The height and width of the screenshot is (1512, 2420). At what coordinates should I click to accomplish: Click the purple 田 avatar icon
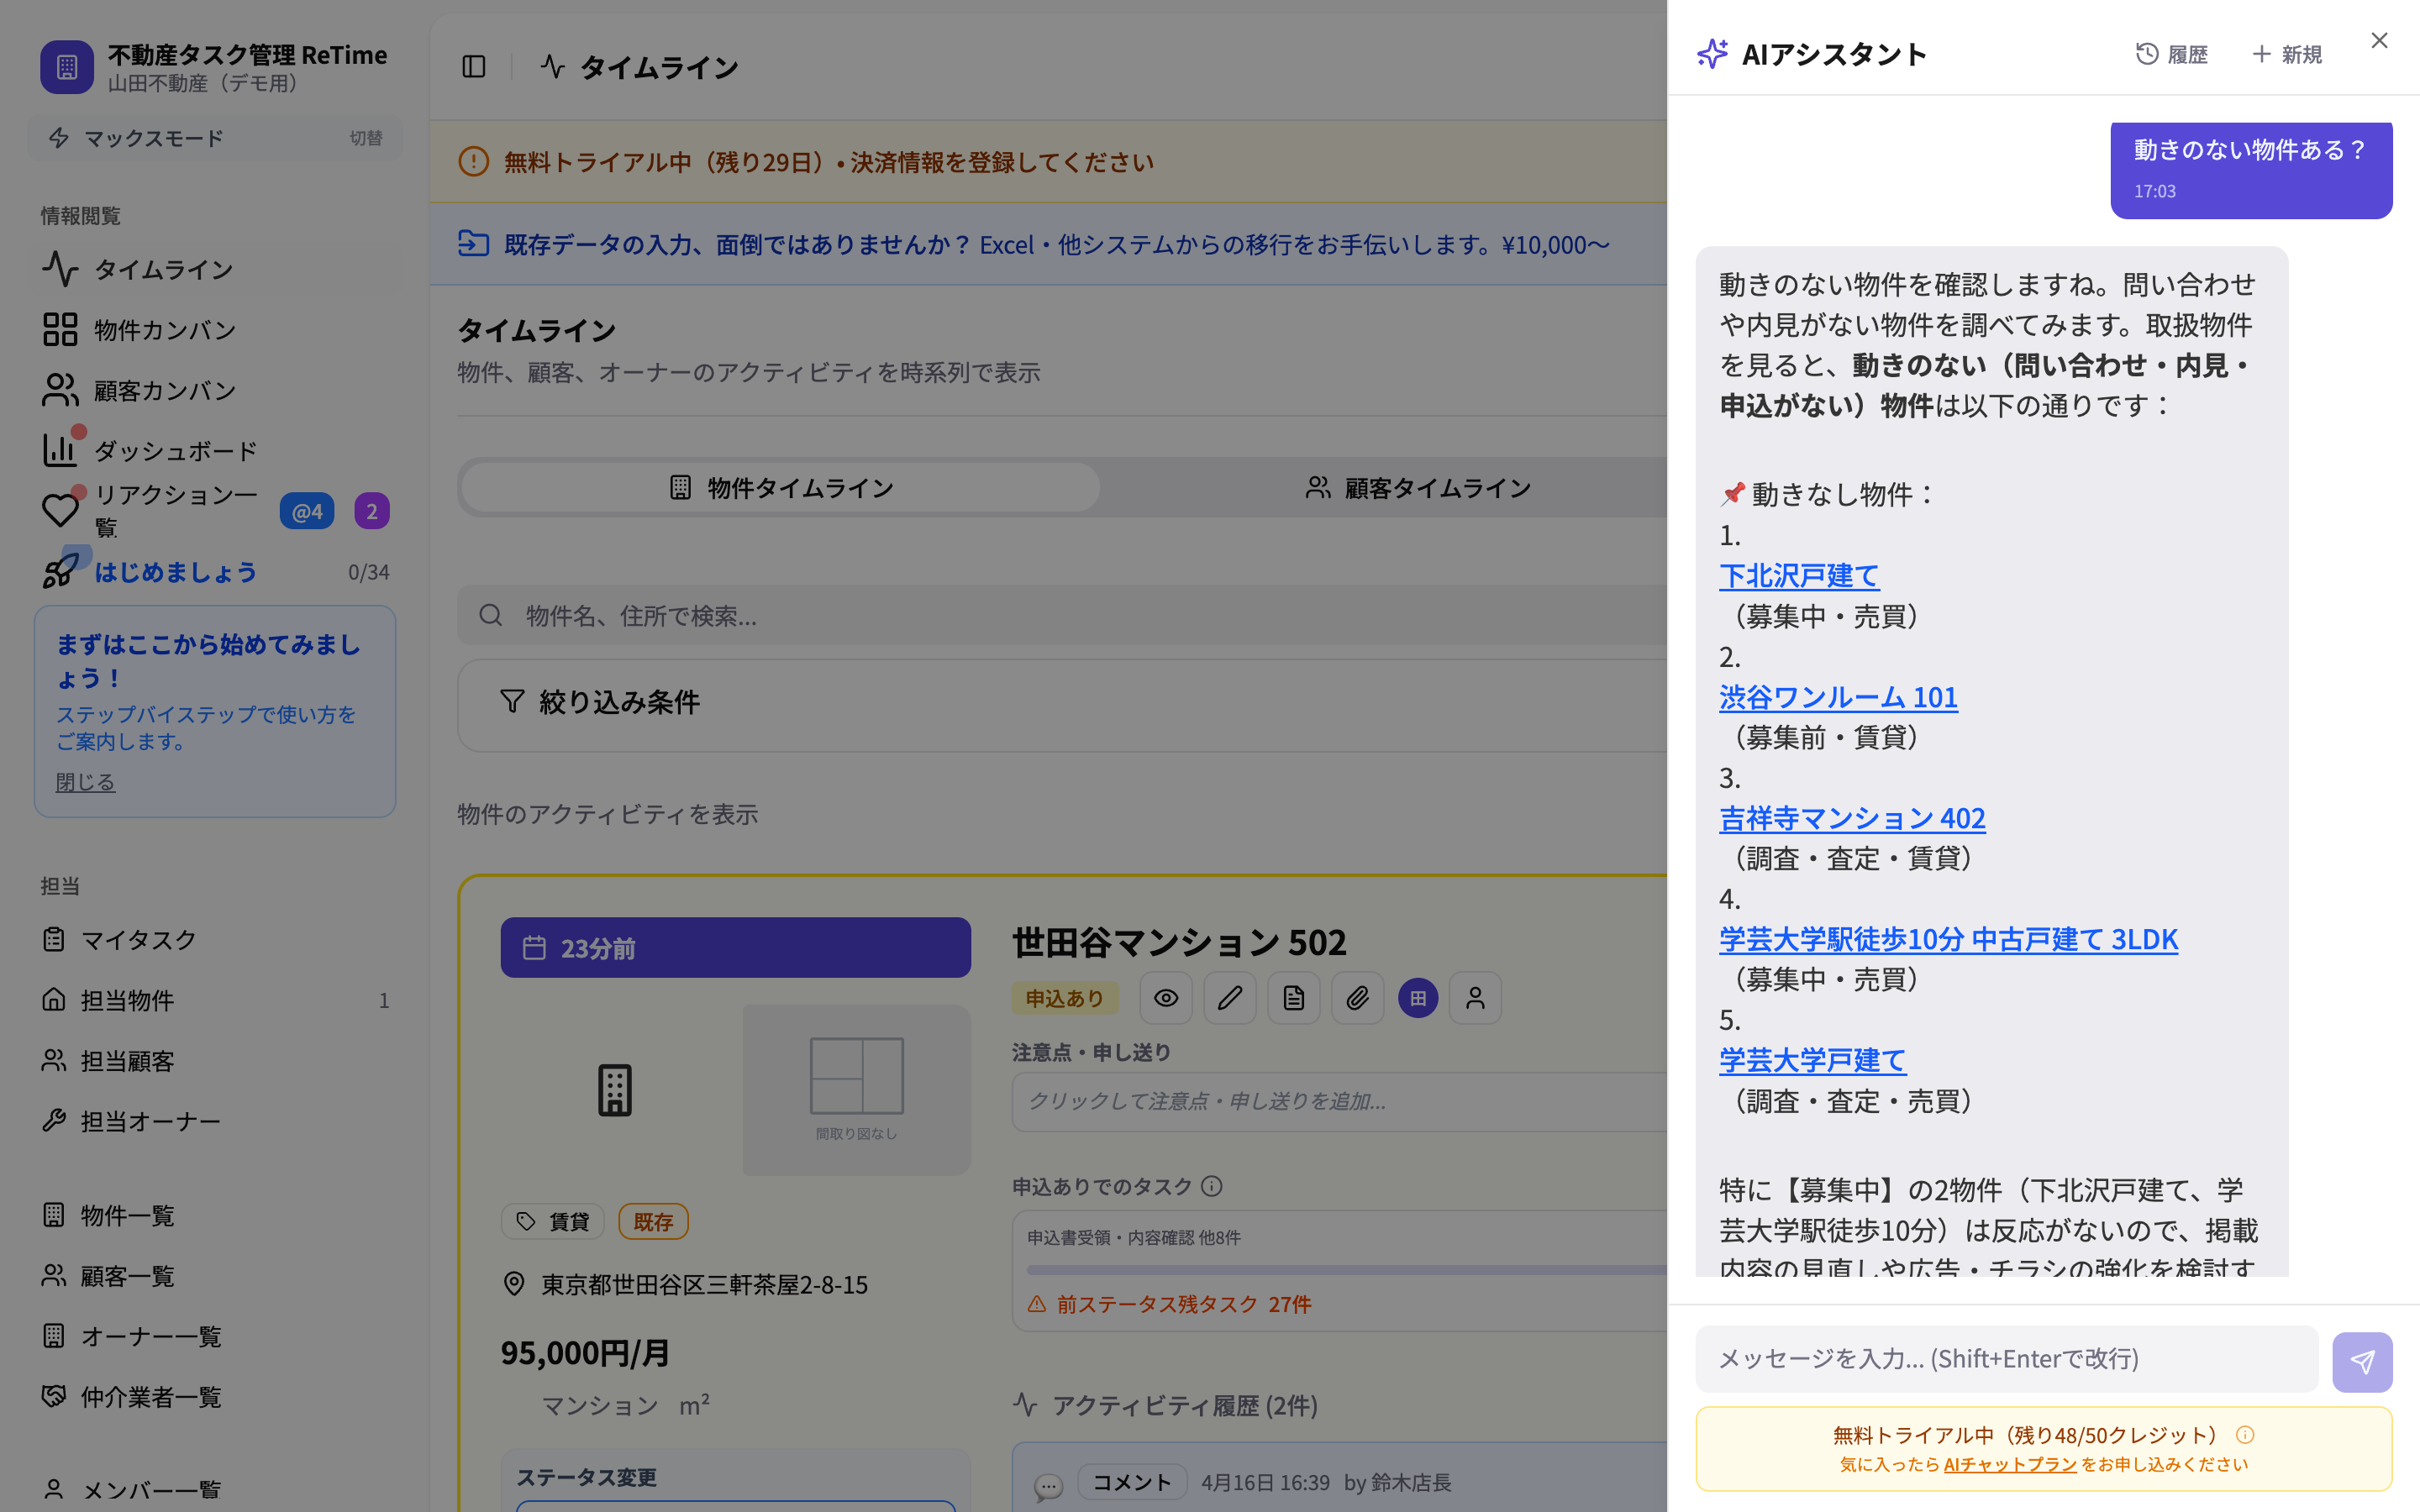1418,998
